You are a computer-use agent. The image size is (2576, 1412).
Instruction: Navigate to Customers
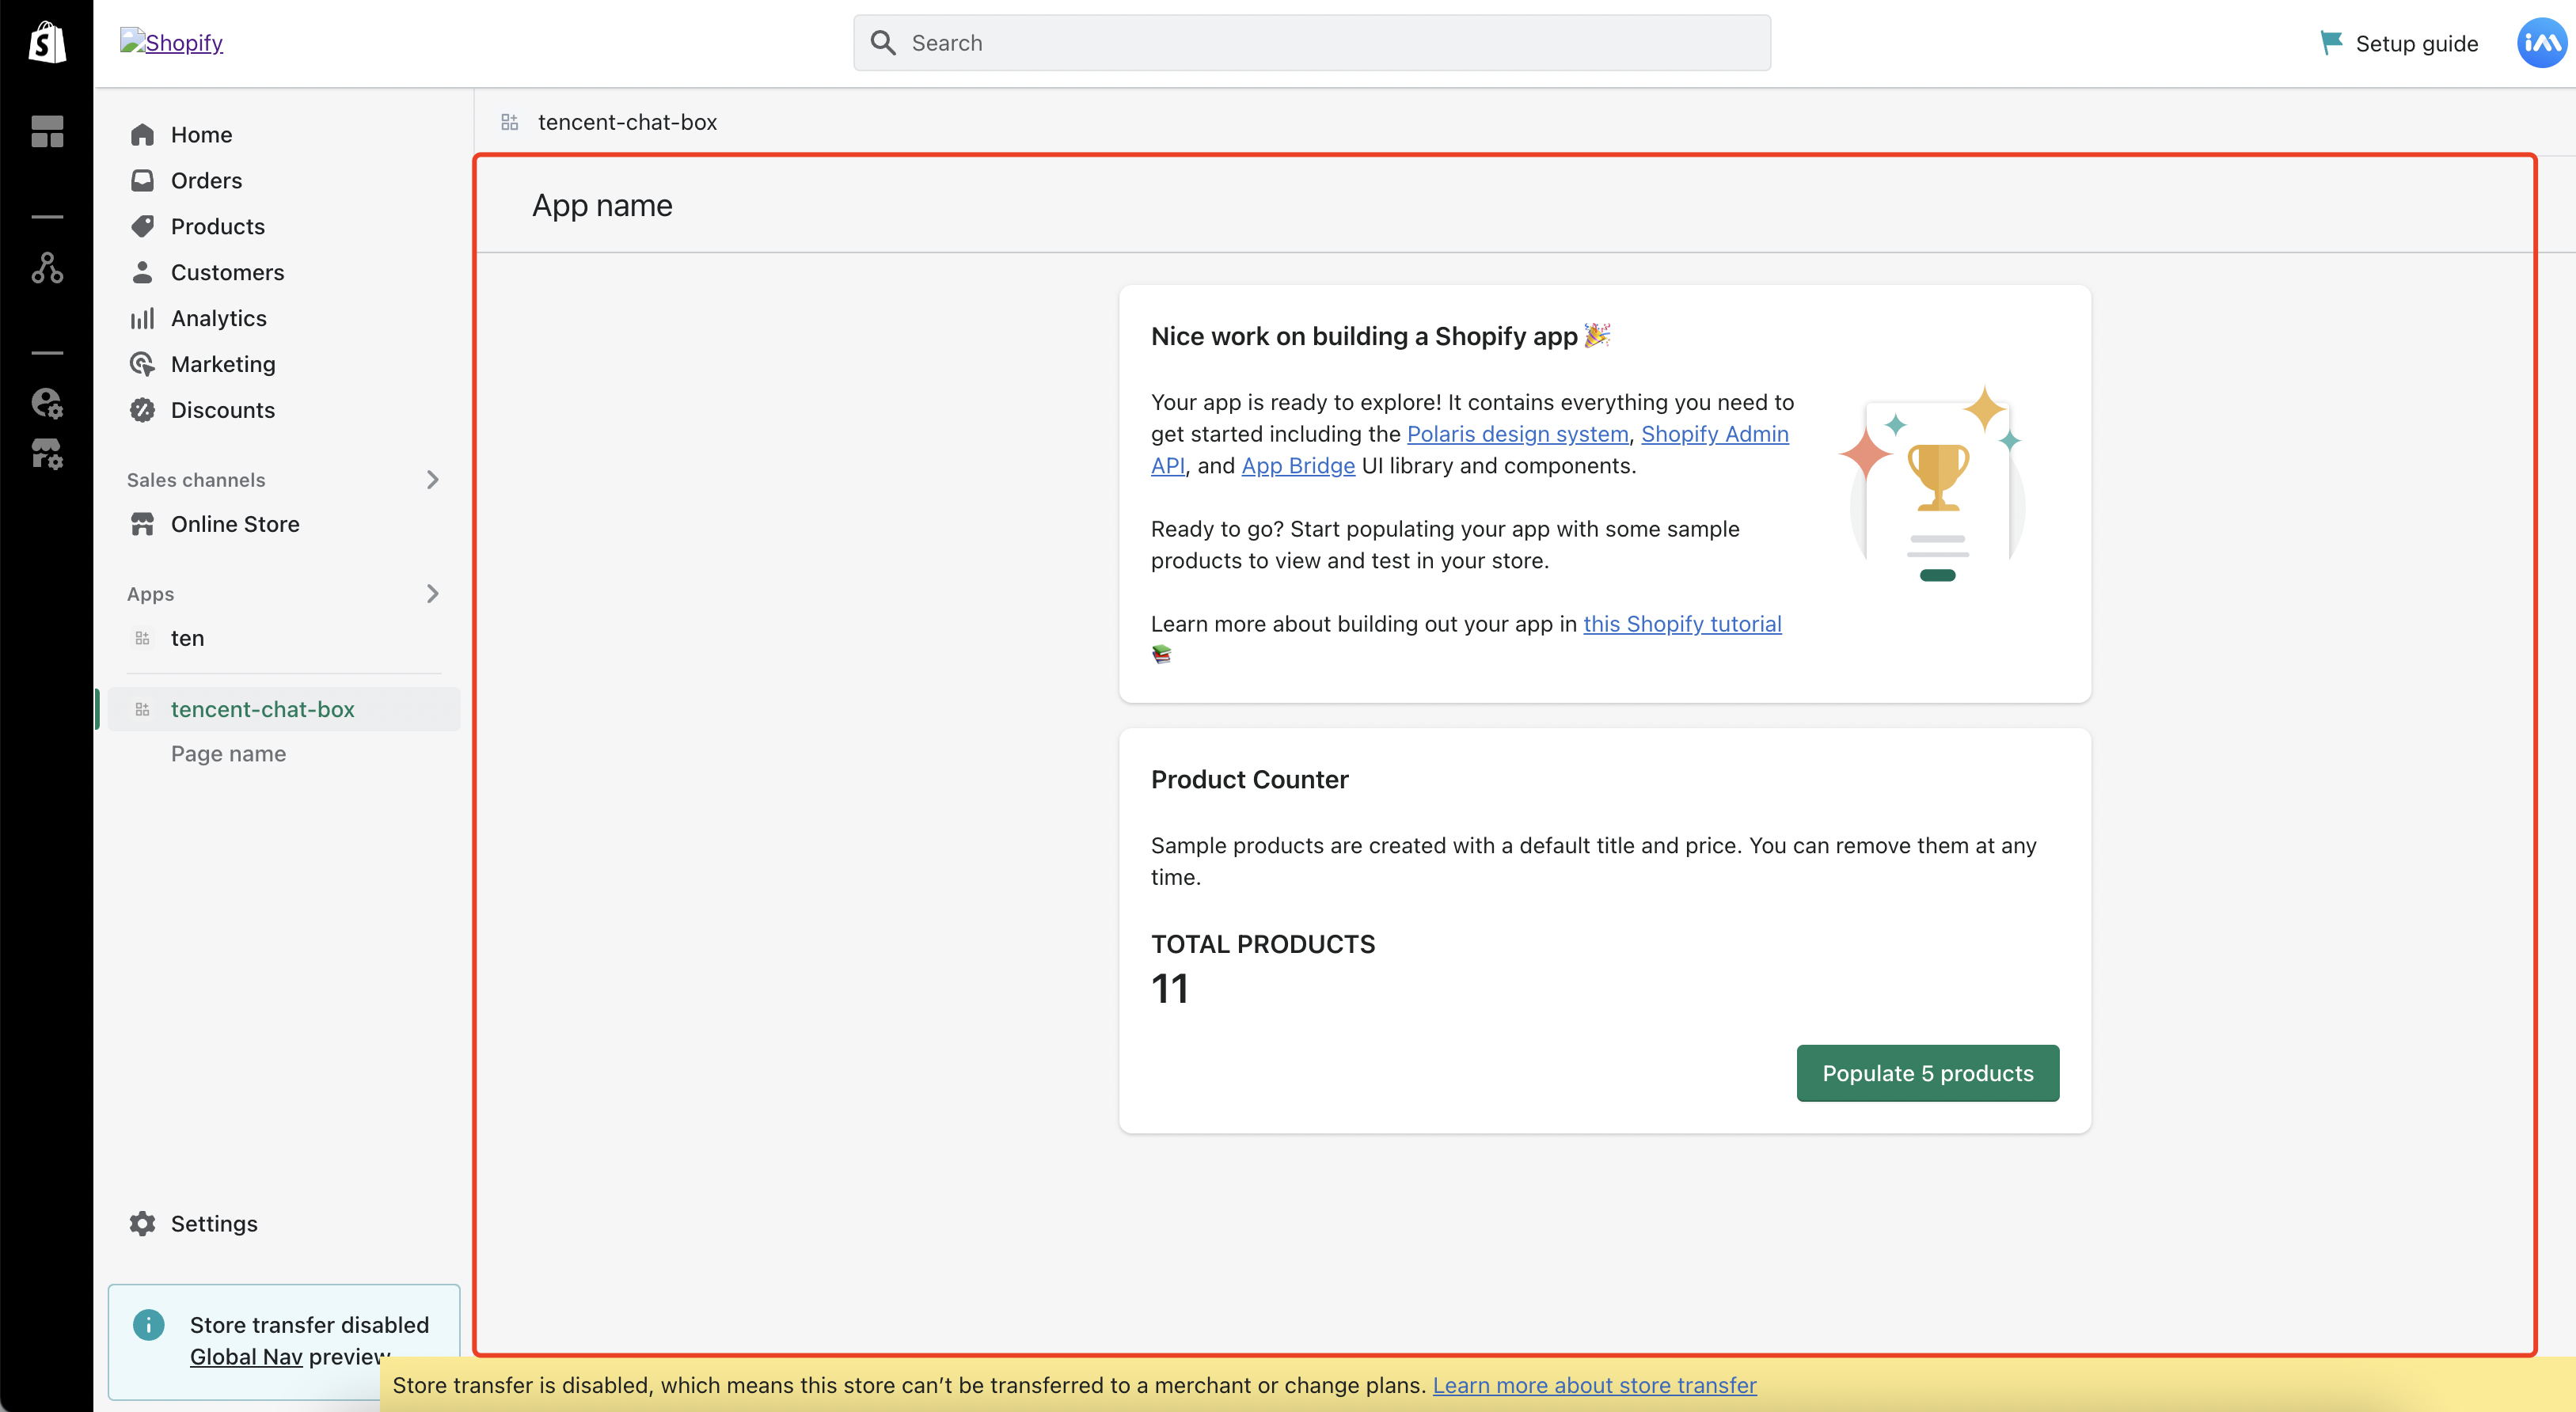point(227,272)
